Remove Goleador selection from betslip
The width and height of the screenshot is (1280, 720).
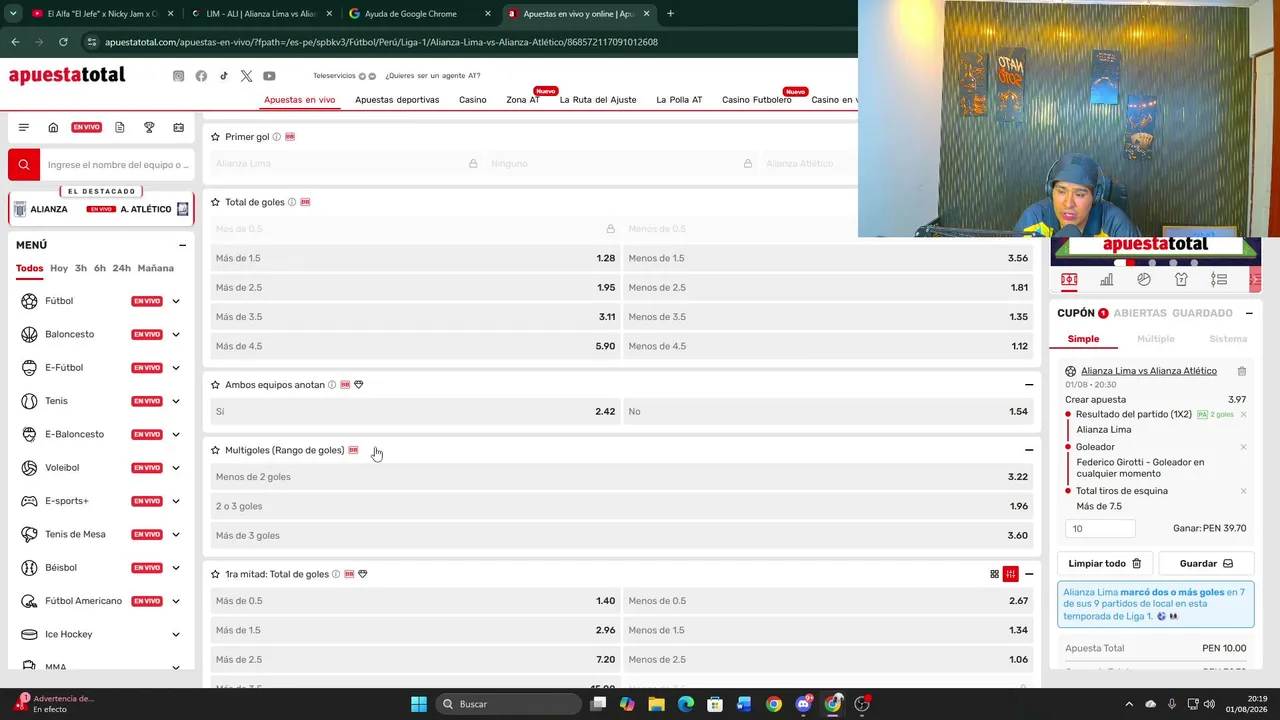click(1243, 447)
